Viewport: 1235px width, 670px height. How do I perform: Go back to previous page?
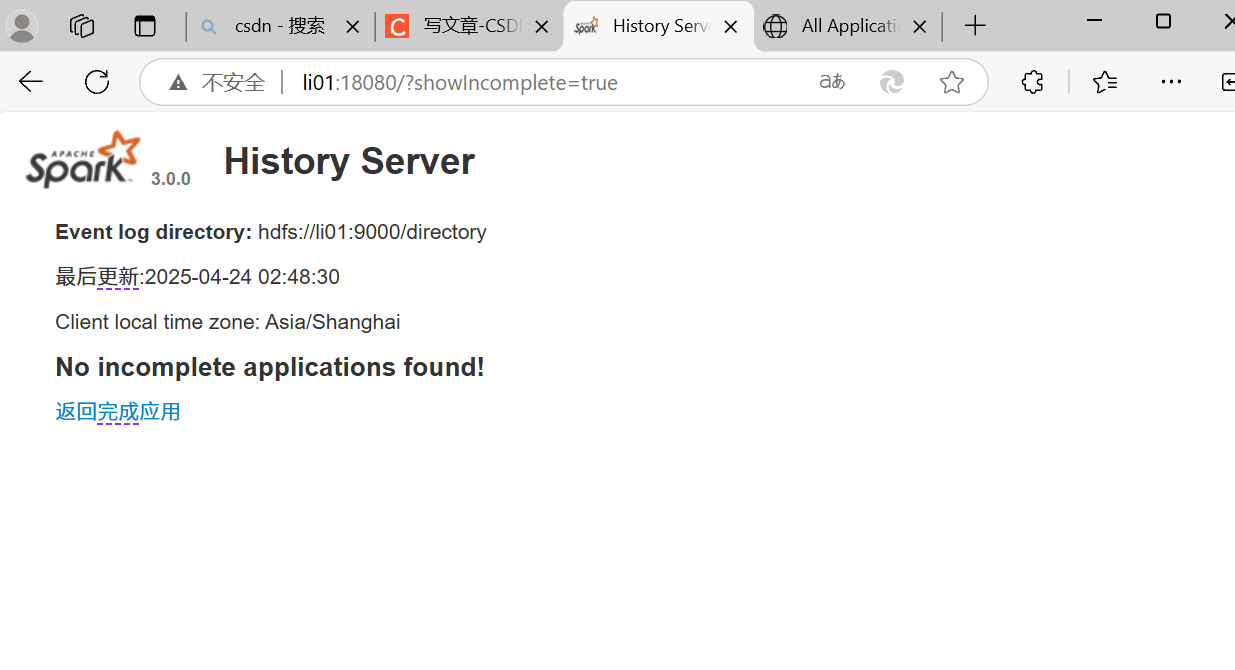(x=31, y=82)
